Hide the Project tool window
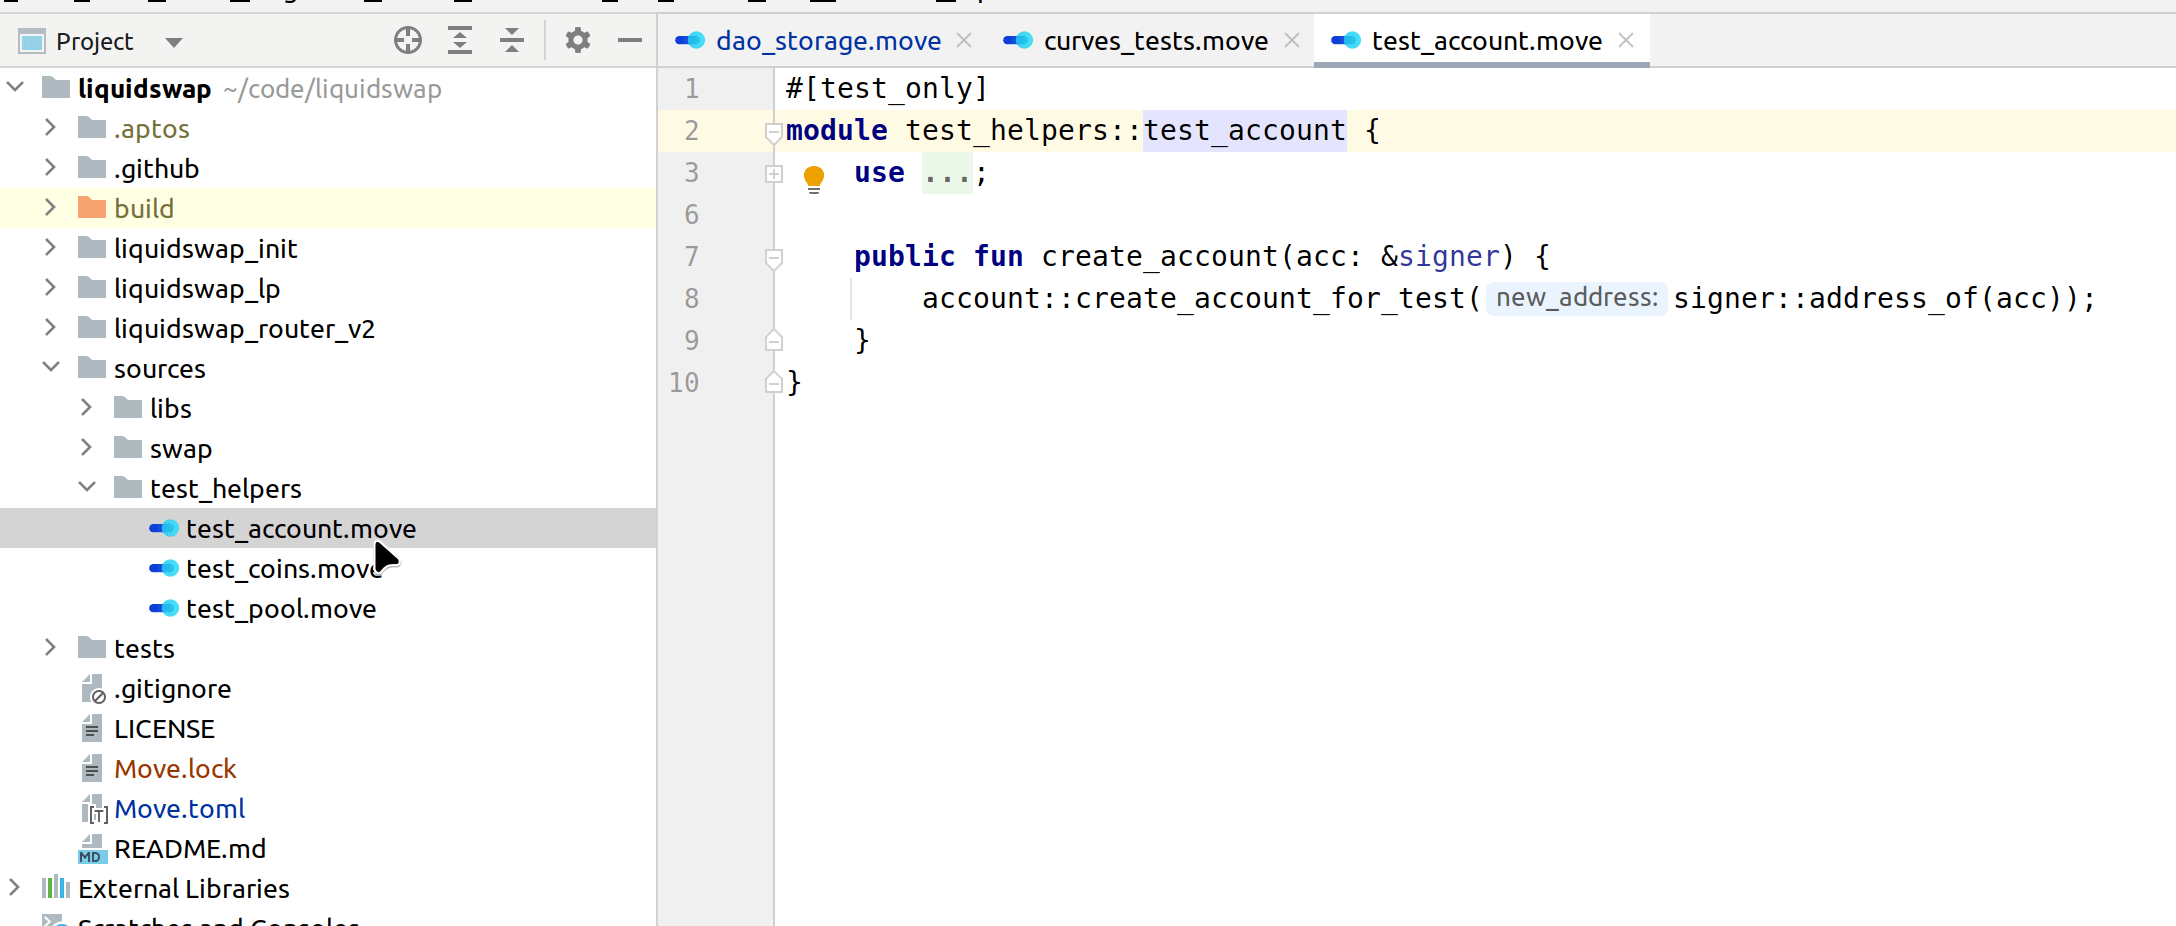 point(629,40)
